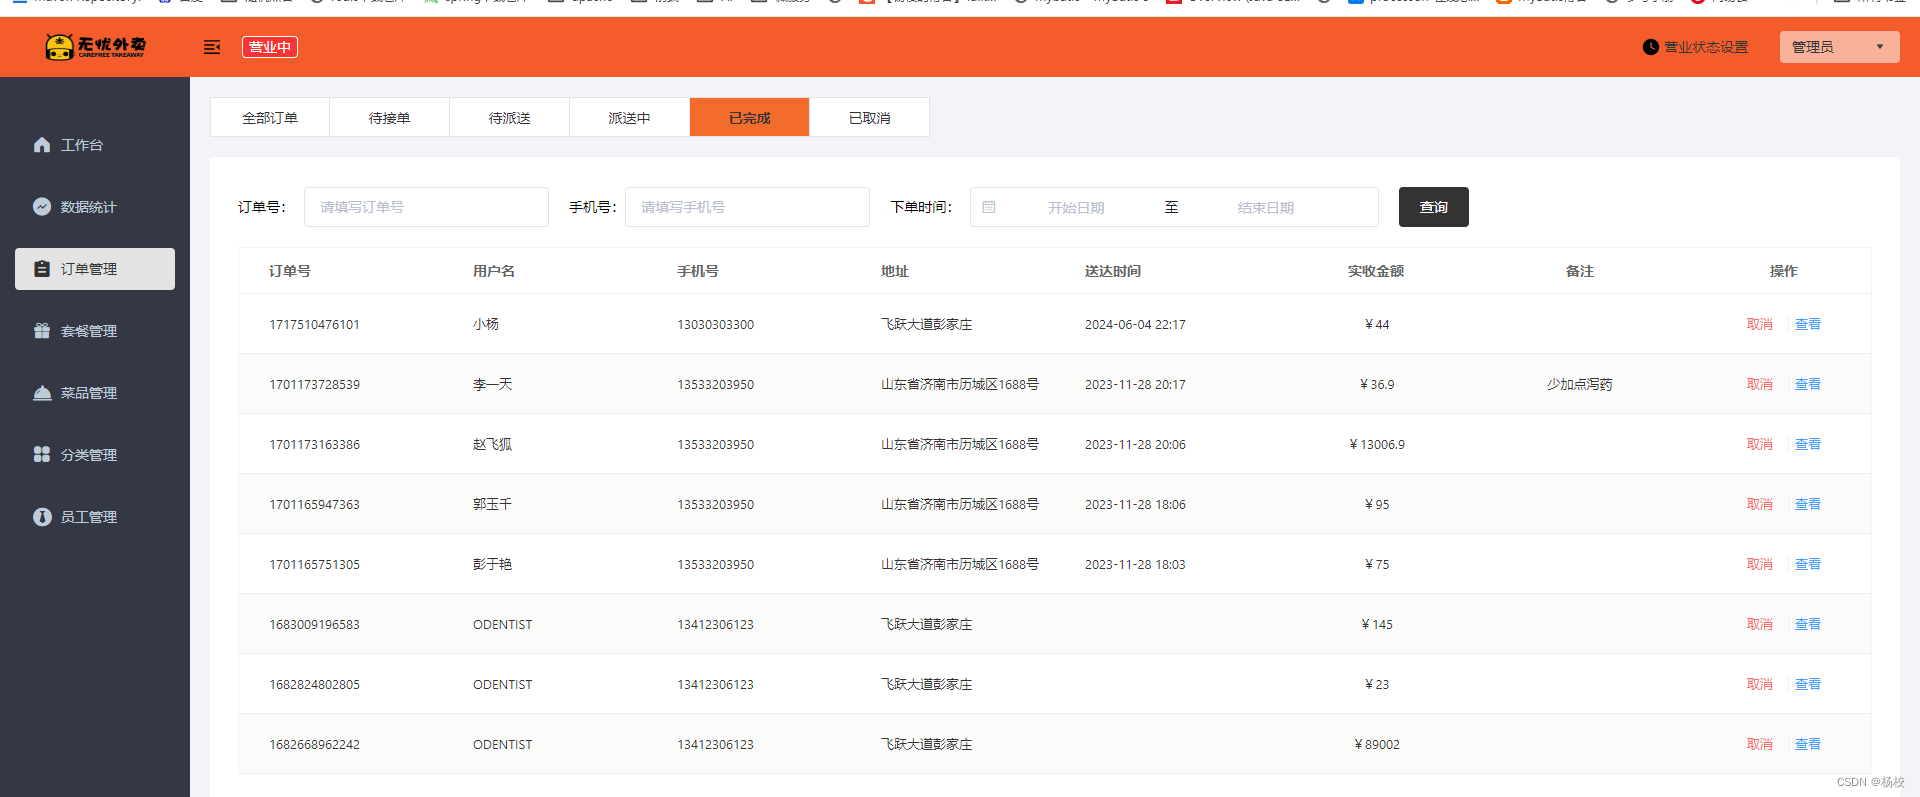Switch to 派送中 tab

tap(630, 117)
